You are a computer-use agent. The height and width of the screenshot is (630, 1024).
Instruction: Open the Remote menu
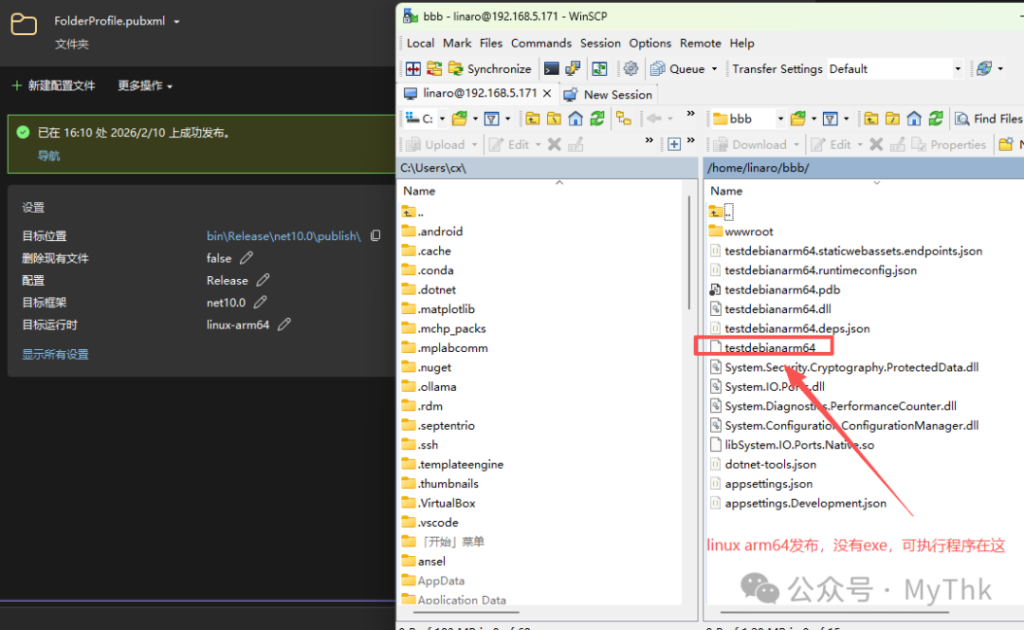pos(700,43)
